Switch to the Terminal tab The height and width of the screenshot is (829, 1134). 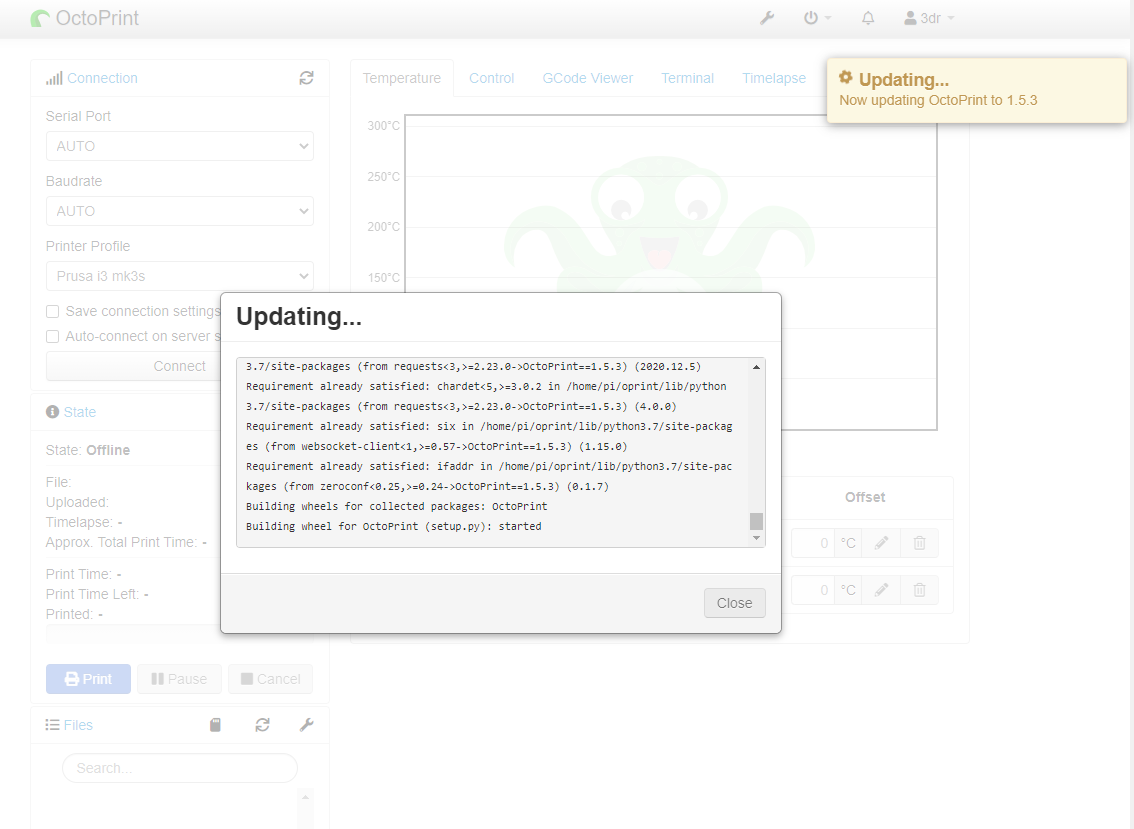click(687, 78)
